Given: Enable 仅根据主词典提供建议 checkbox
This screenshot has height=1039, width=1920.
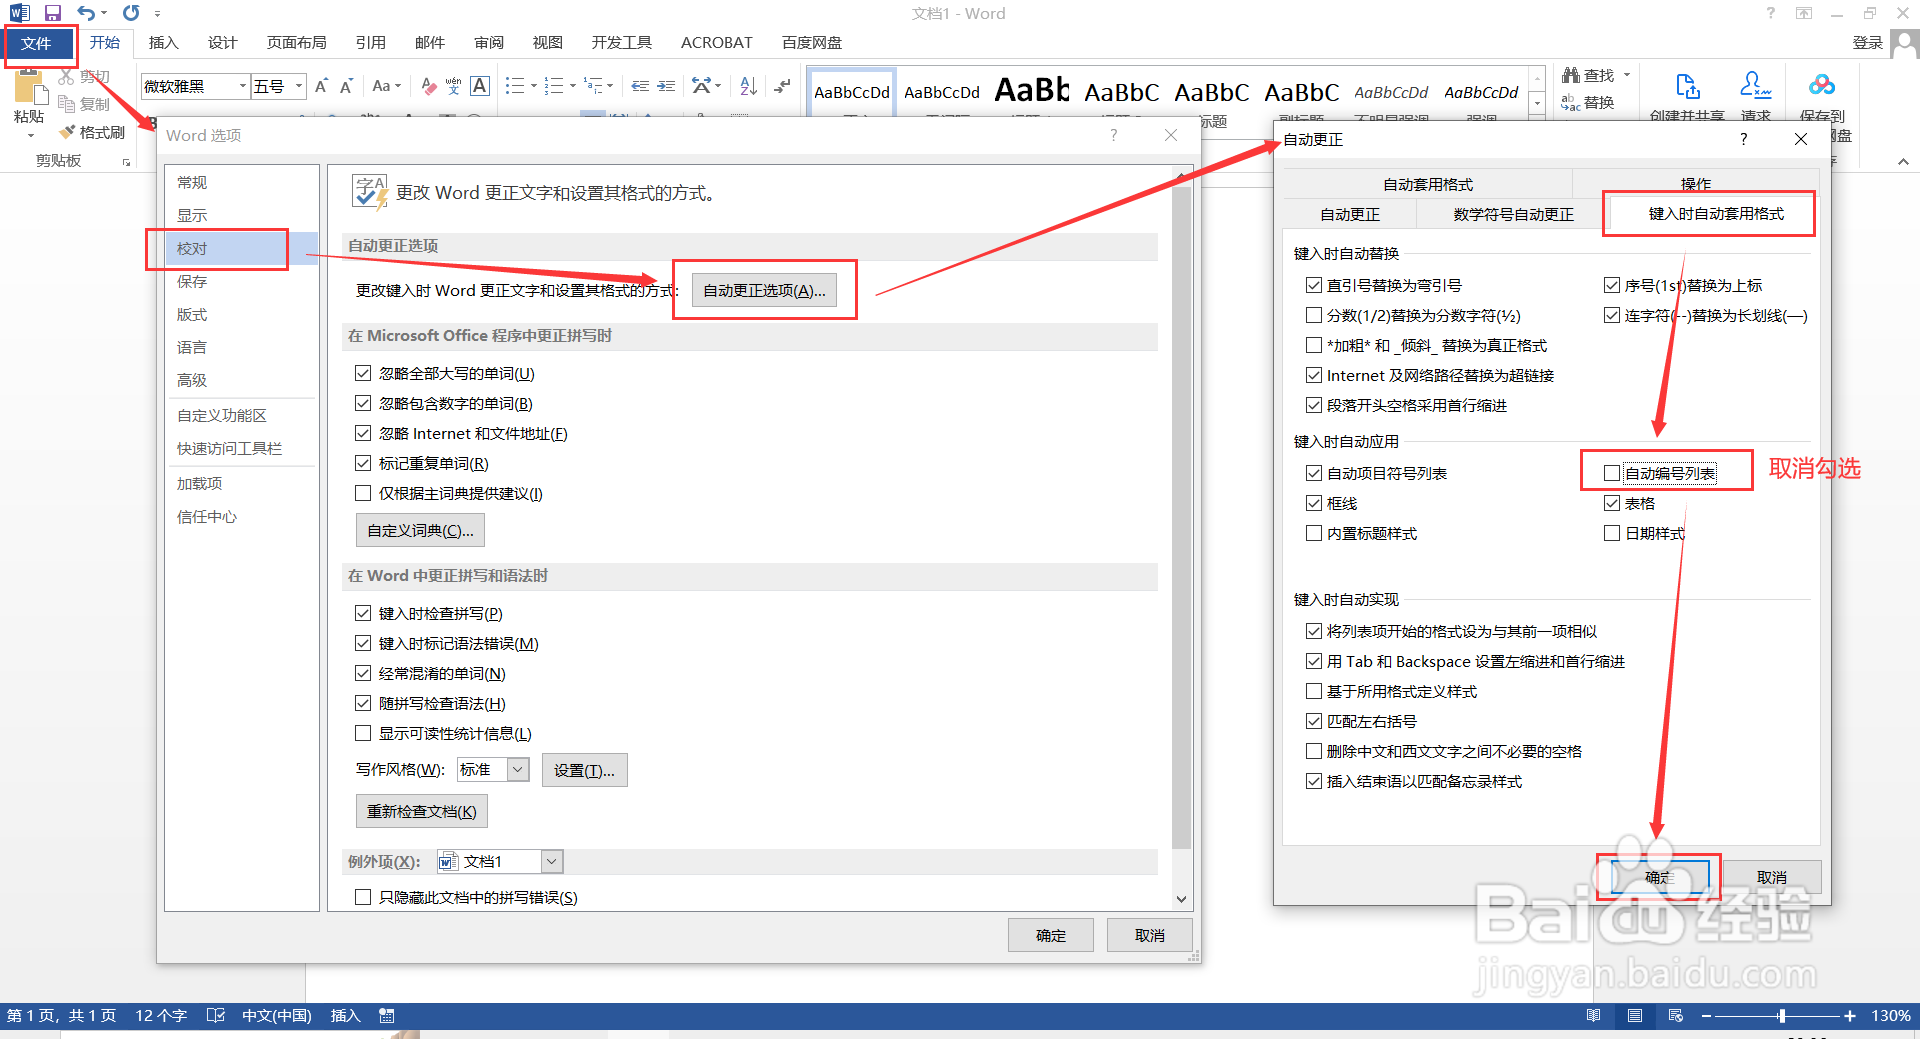Looking at the screenshot, I should (x=363, y=493).
